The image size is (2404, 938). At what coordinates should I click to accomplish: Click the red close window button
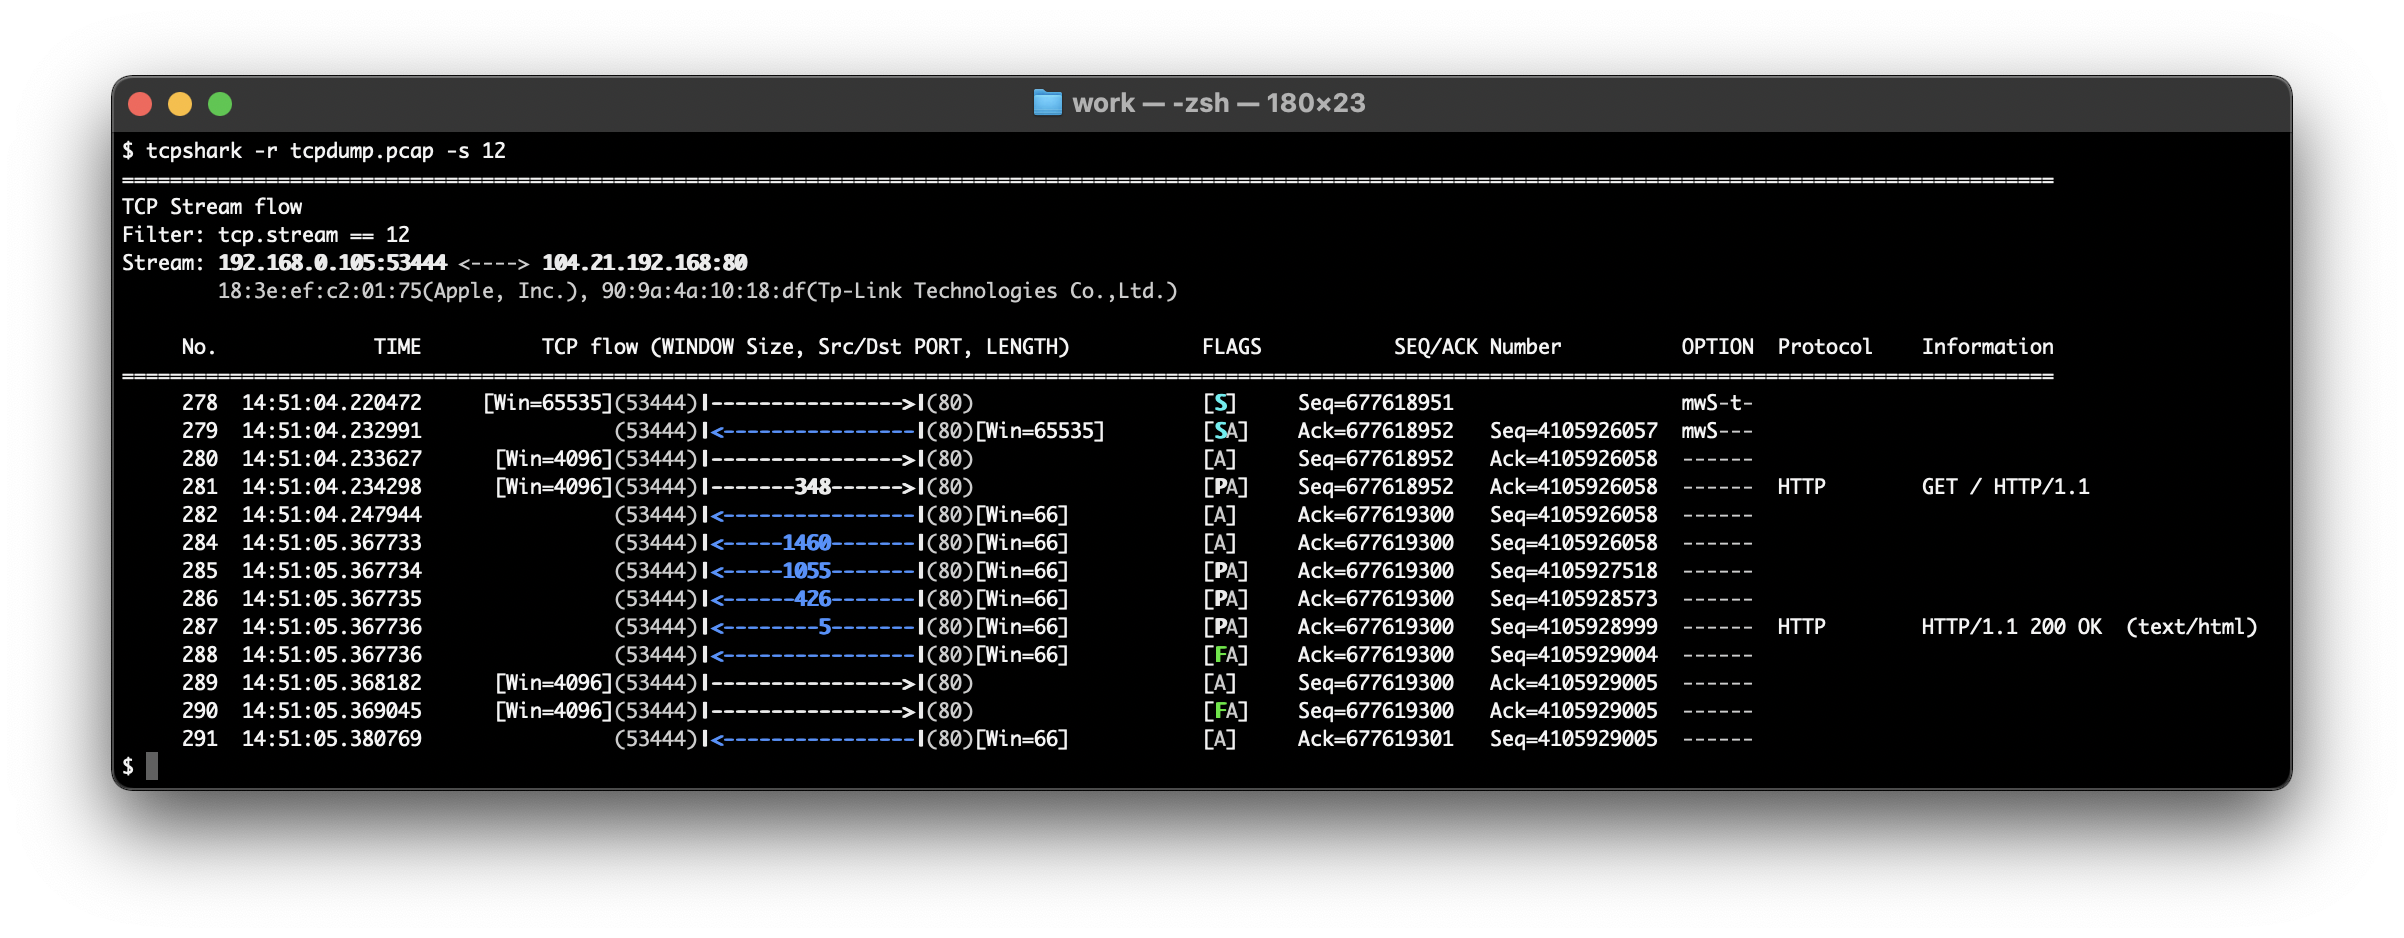(x=140, y=104)
